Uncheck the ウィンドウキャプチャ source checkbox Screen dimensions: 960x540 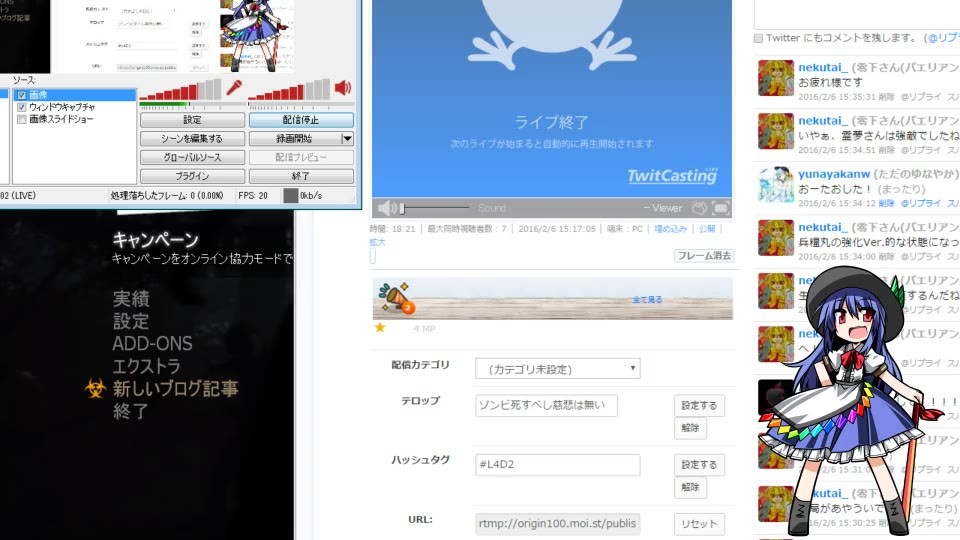(x=22, y=107)
